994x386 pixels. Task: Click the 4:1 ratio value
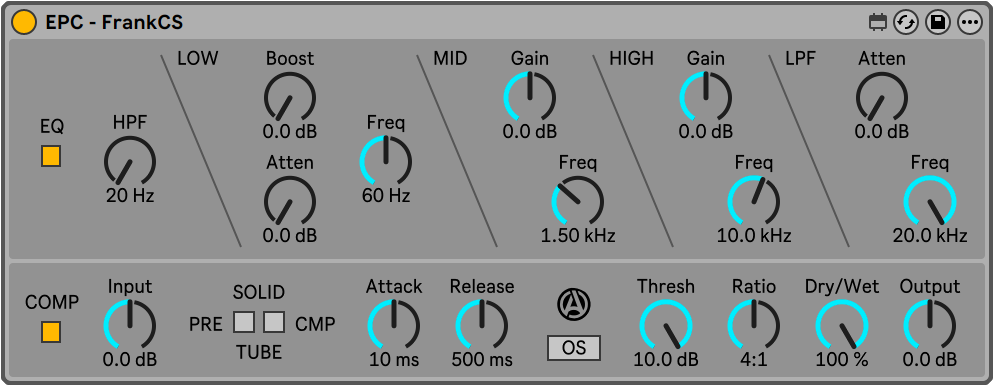click(x=754, y=360)
